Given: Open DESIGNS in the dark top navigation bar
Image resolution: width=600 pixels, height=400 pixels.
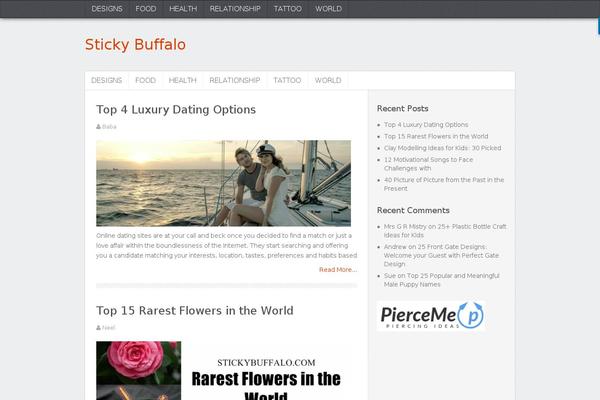Looking at the screenshot, I should (107, 9).
